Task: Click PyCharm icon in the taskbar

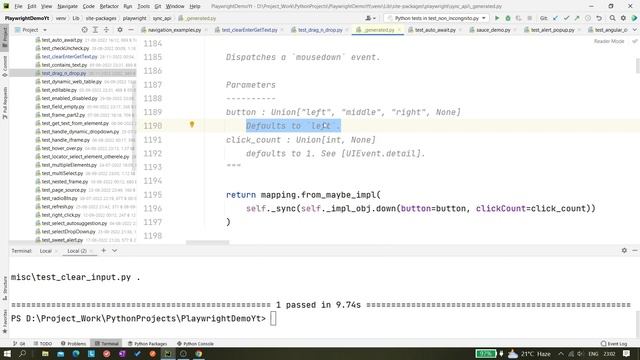Action: pos(168,353)
